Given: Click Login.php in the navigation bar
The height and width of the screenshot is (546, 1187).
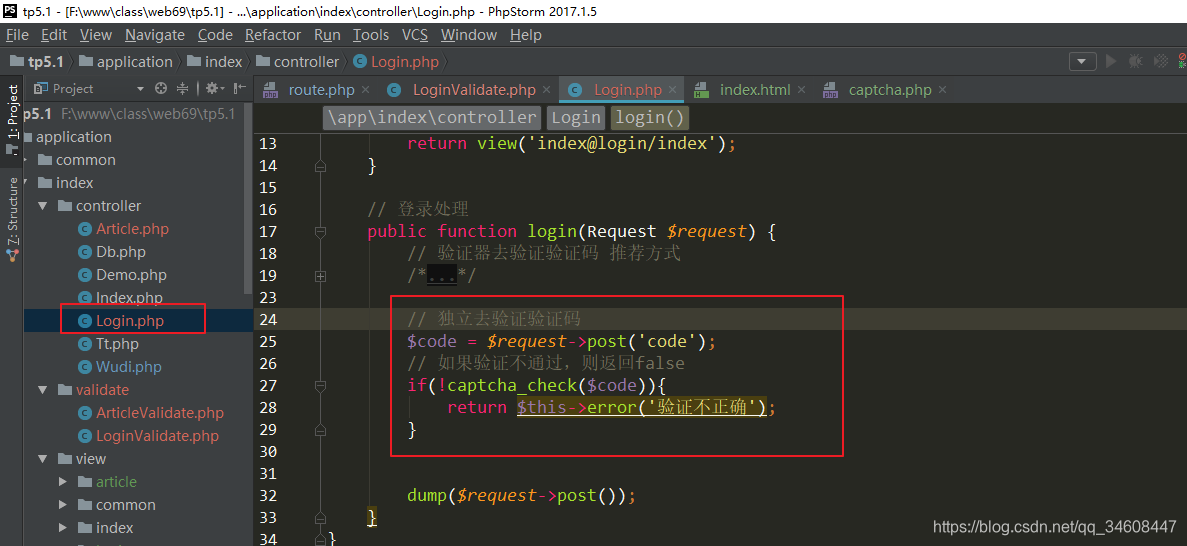Looking at the screenshot, I should tap(396, 62).
